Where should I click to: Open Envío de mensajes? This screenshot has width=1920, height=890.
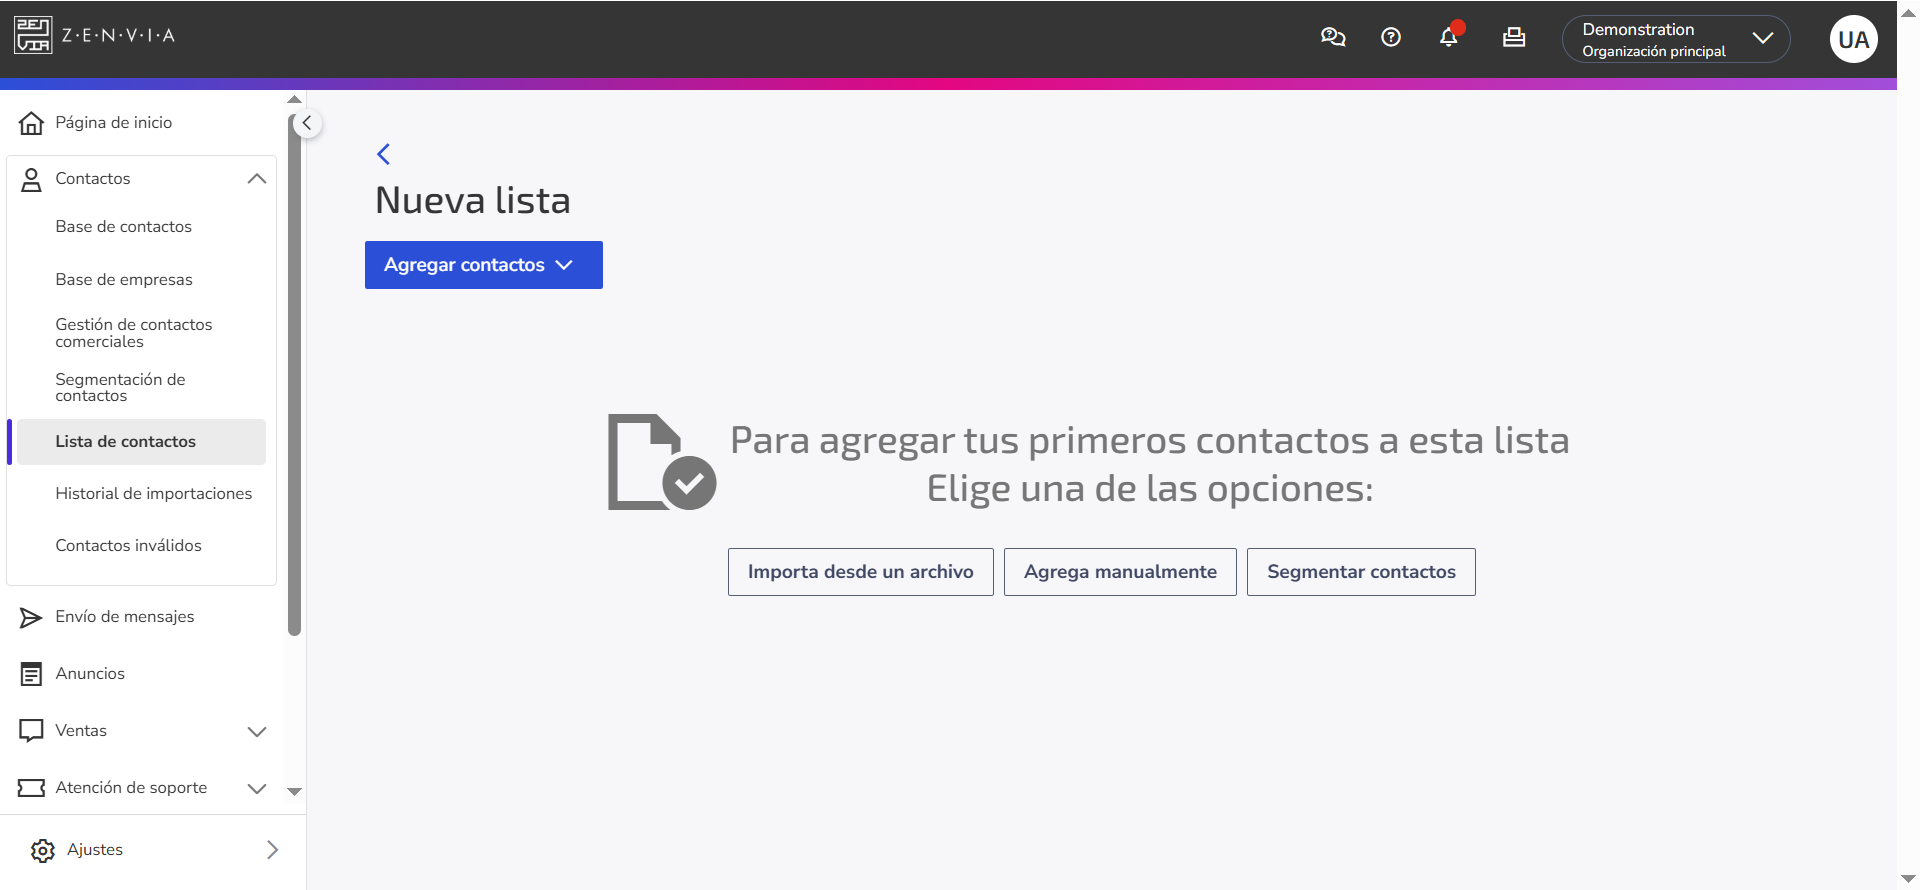point(125,617)
